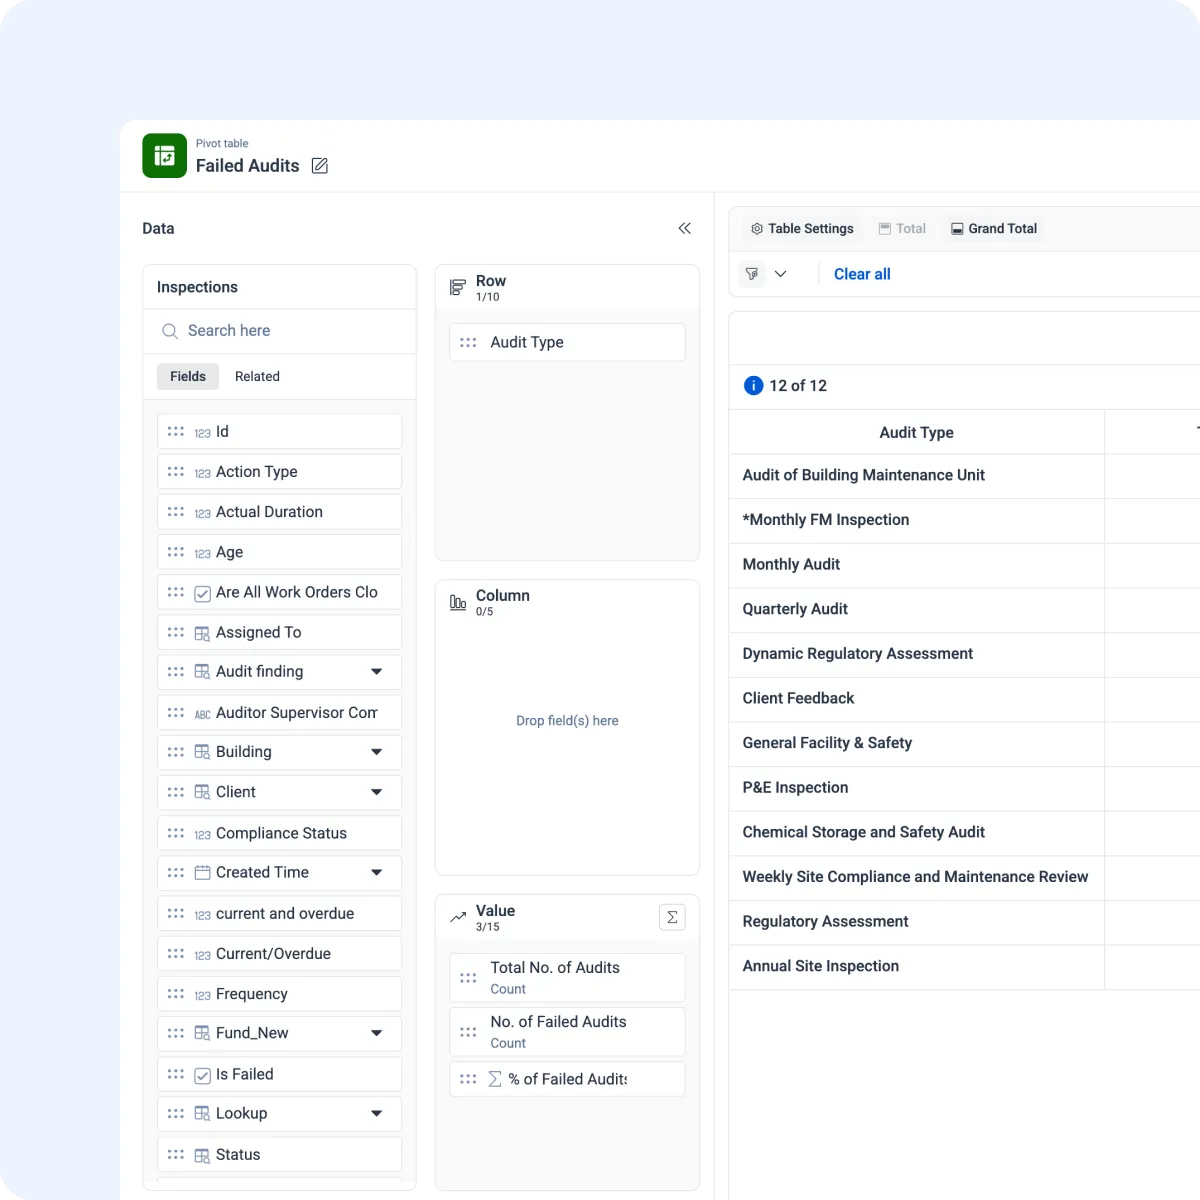Click the edit pencil next to Failed Audits
1200x1200 pixels.
(319, 165)
